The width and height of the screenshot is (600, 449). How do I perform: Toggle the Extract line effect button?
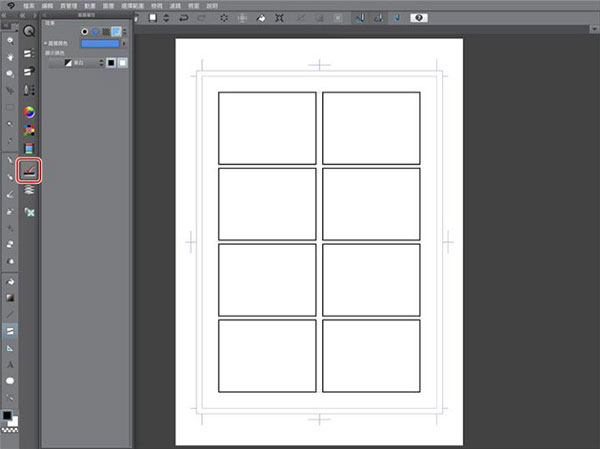[x=95, y=32]
